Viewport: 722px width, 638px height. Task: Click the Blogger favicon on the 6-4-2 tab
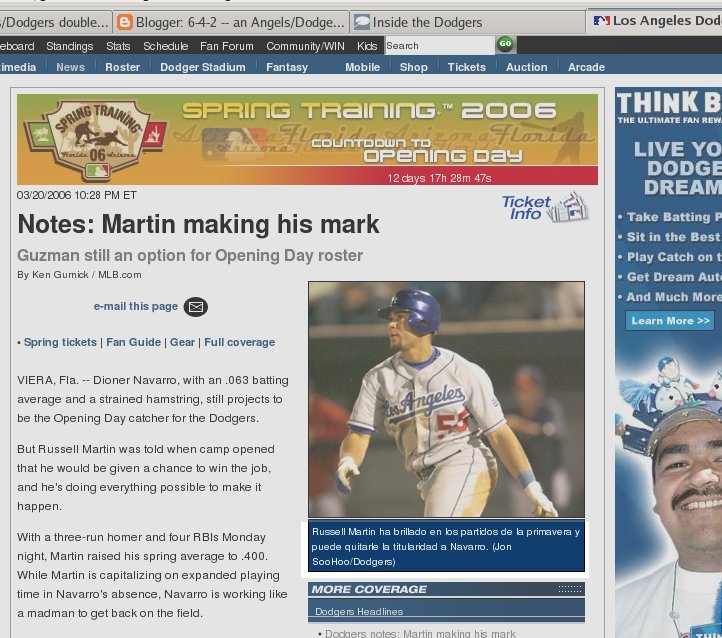click(x=124, y=22)
